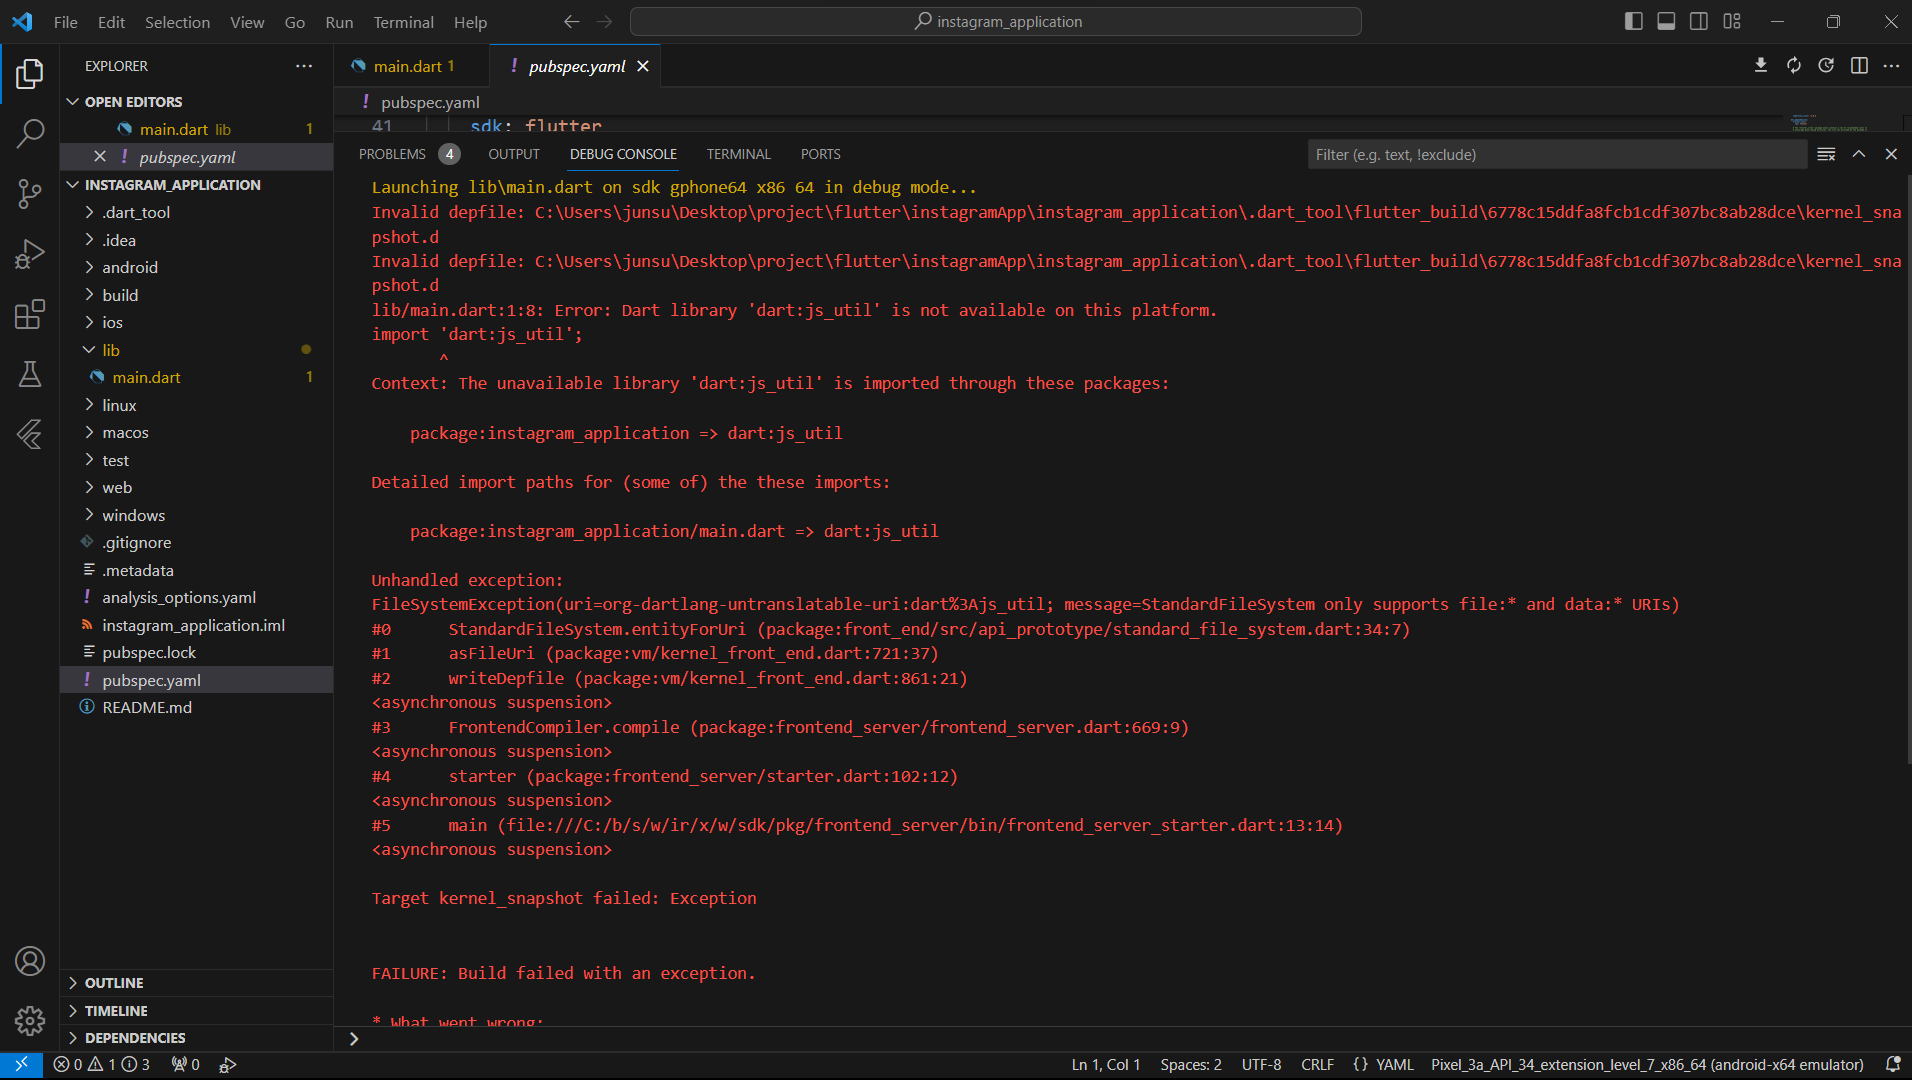Image resolution: width=1912 pixels, height=1080 pixels.
Task: Open the Accounts menu
Action: 30,961
